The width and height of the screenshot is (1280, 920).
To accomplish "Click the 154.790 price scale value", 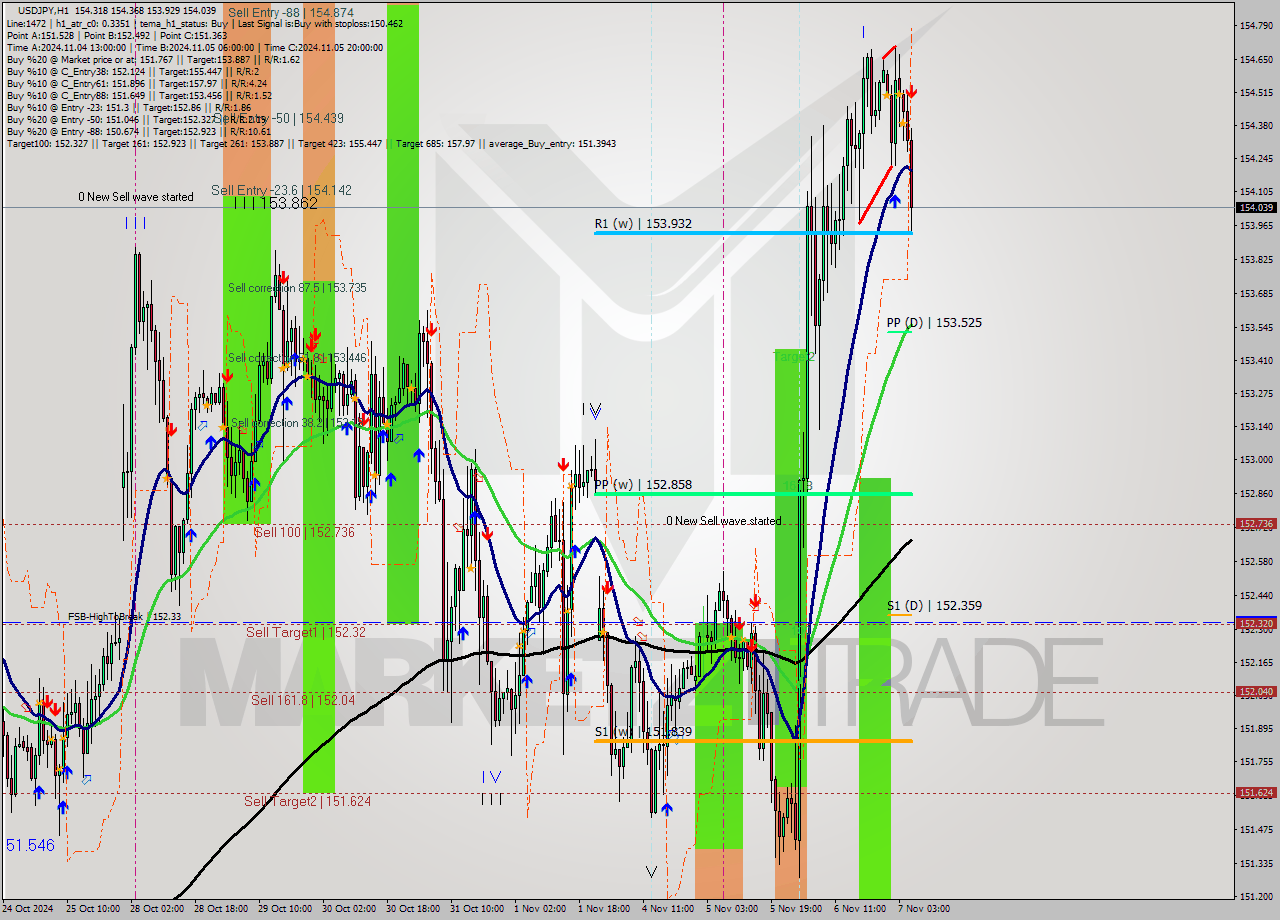I will tap(1256, 25).
